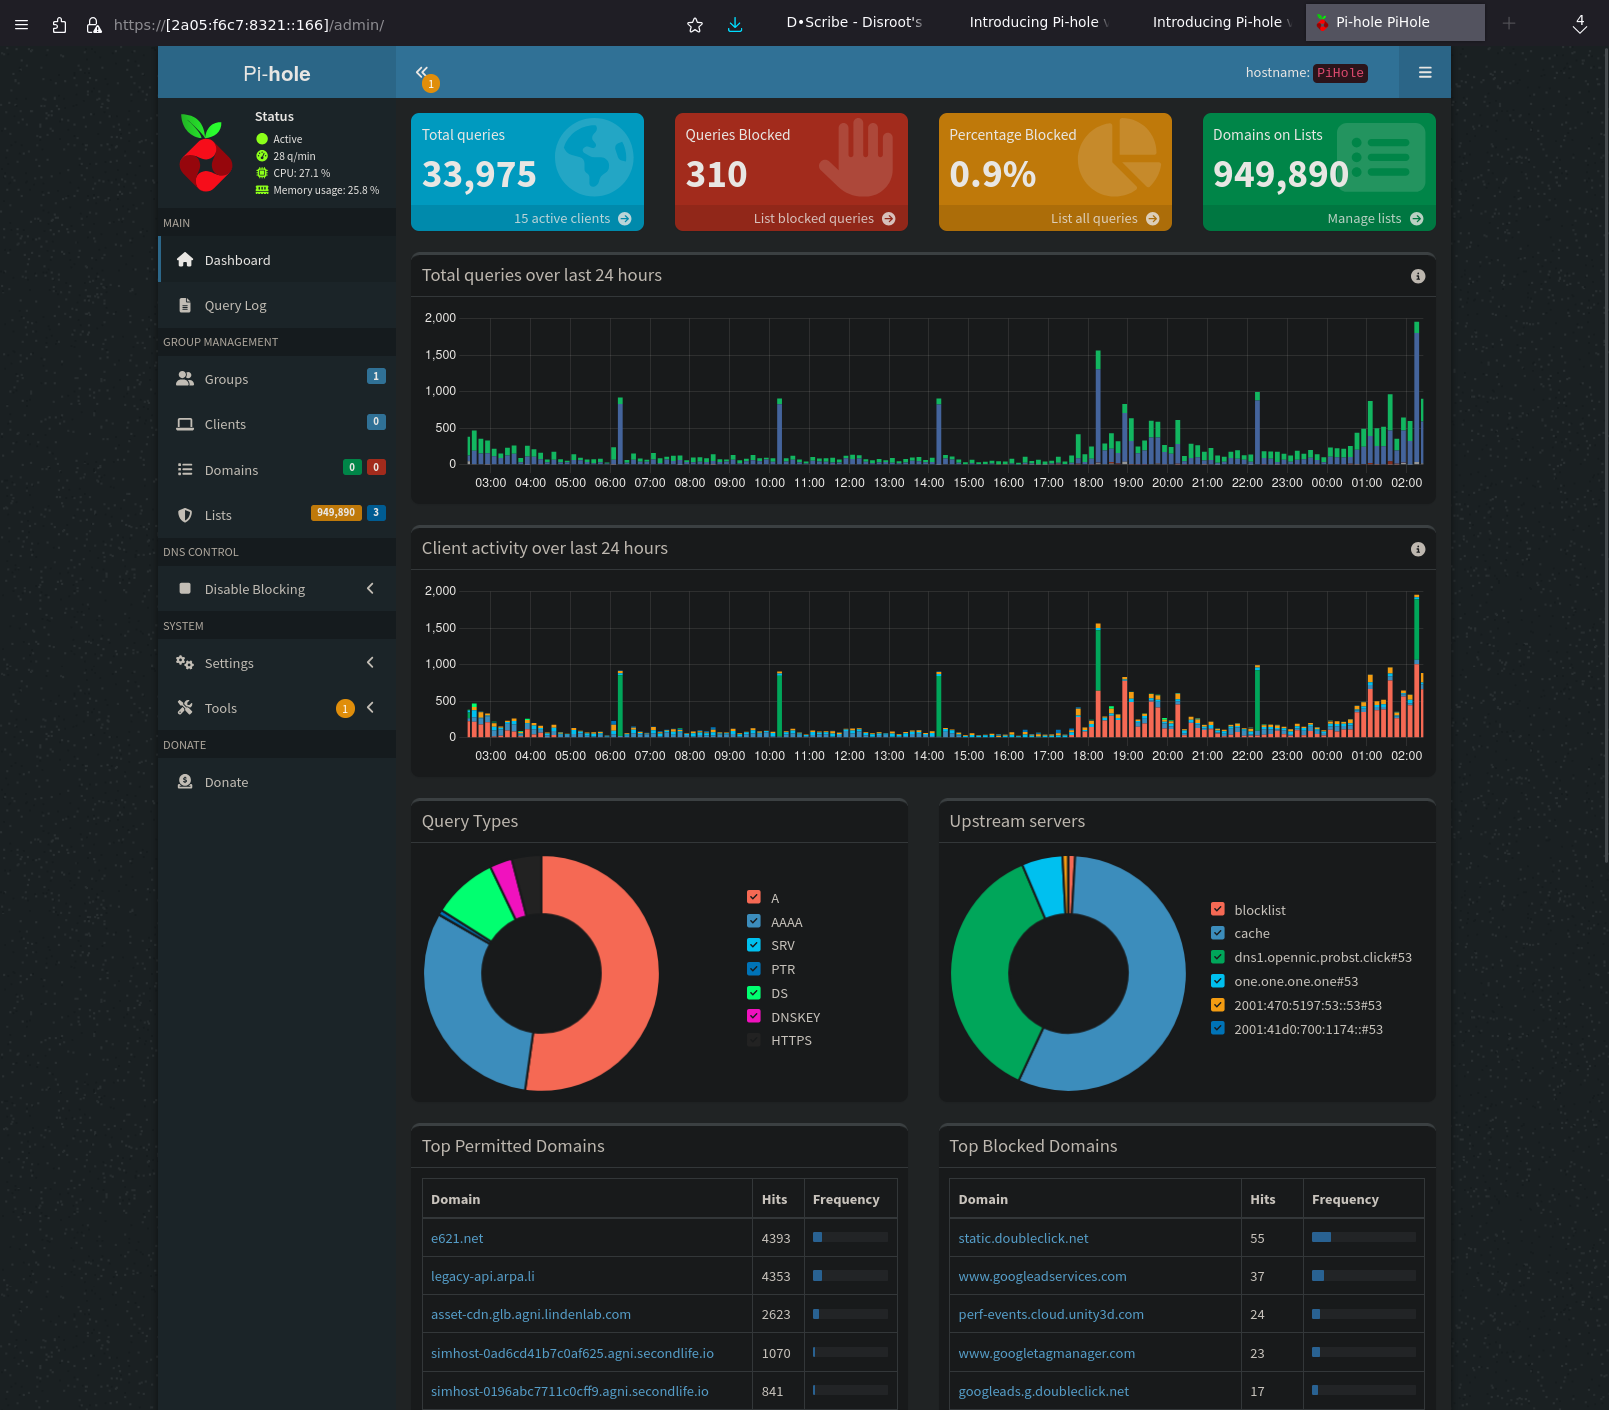Enable the HTTPS query type checkbox
1609x1410 pixels.
pyautogui.click(x=754, y=1040)
